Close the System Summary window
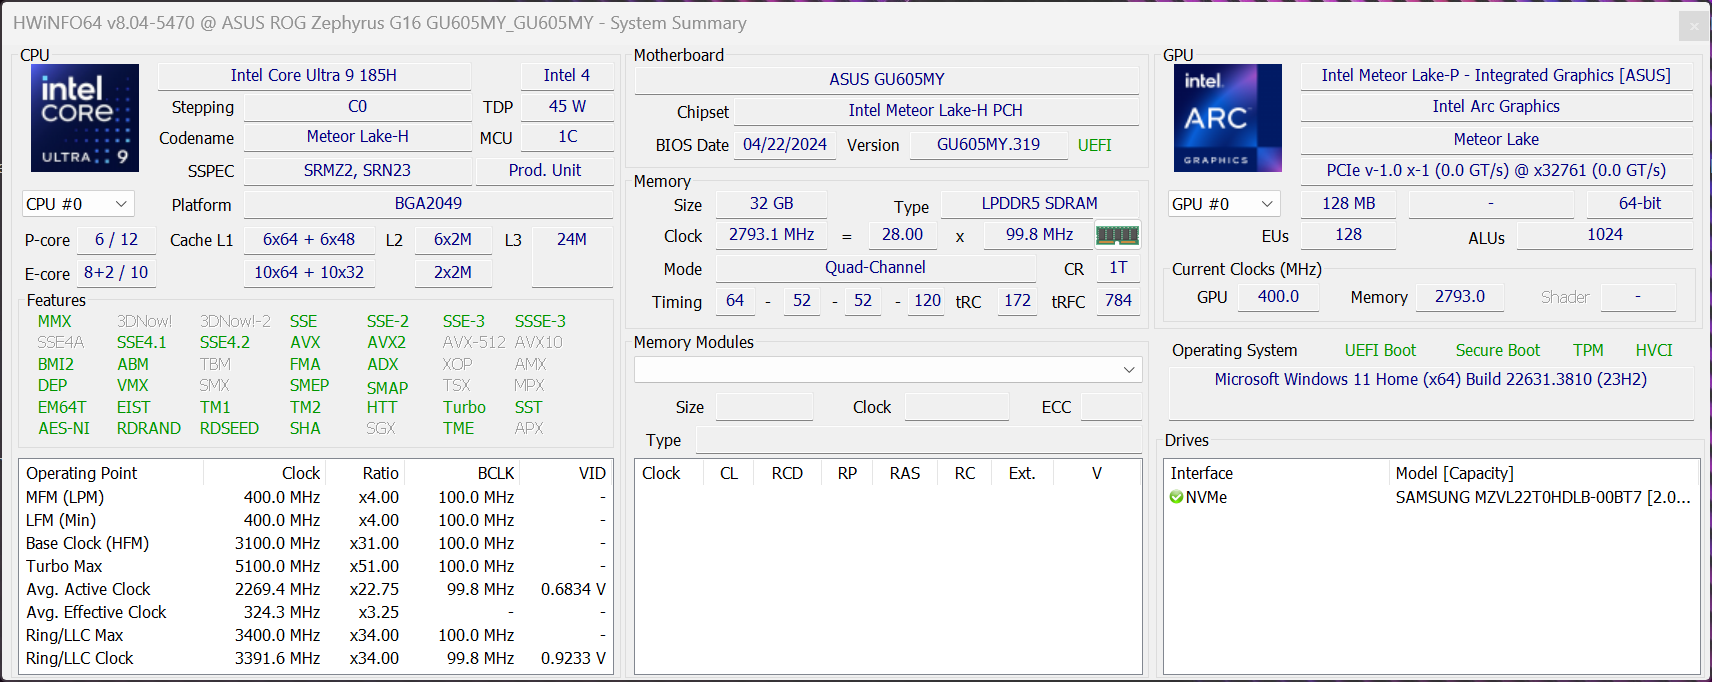This screenshot has width=1712, height=682. coord(1693,26)
